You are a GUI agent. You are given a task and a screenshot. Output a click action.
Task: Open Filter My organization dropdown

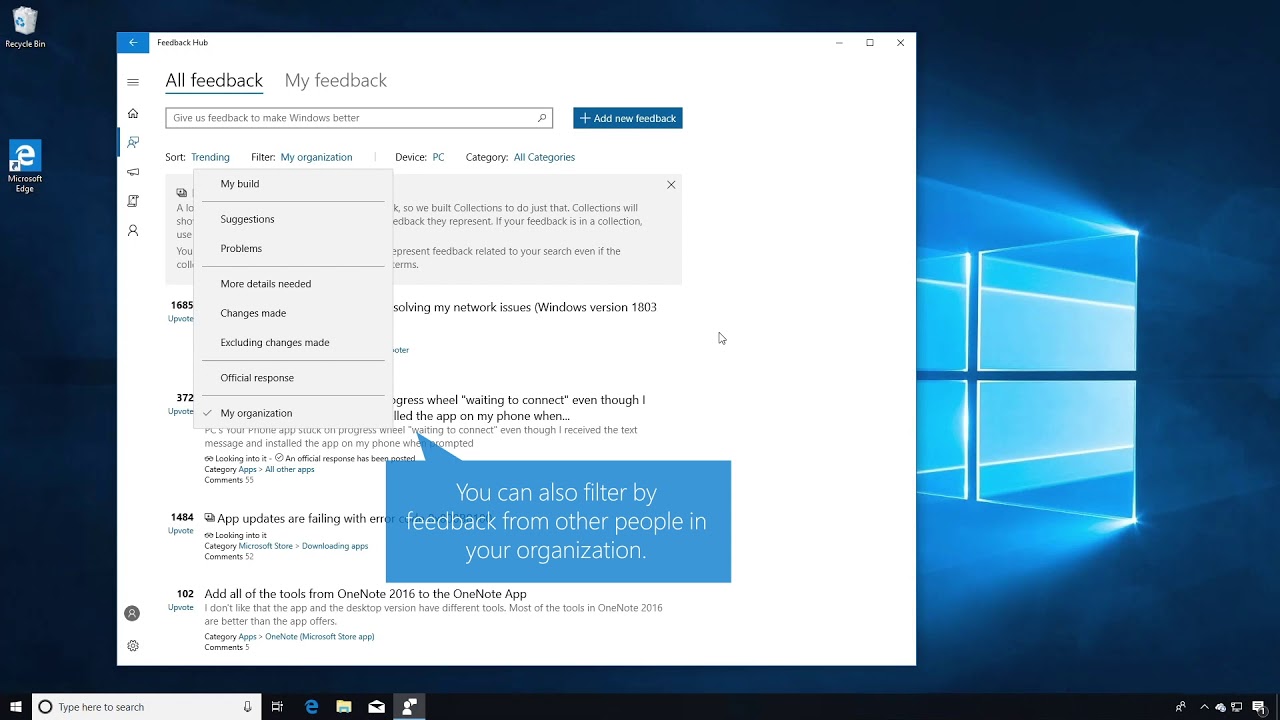[316, 157]
